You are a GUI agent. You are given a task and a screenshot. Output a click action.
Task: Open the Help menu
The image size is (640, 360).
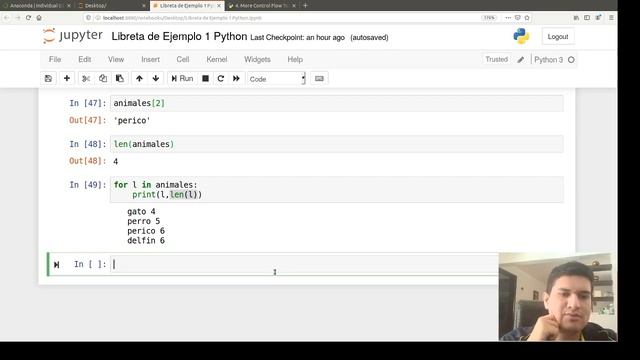pyautogui.click(x=295, y=60)
